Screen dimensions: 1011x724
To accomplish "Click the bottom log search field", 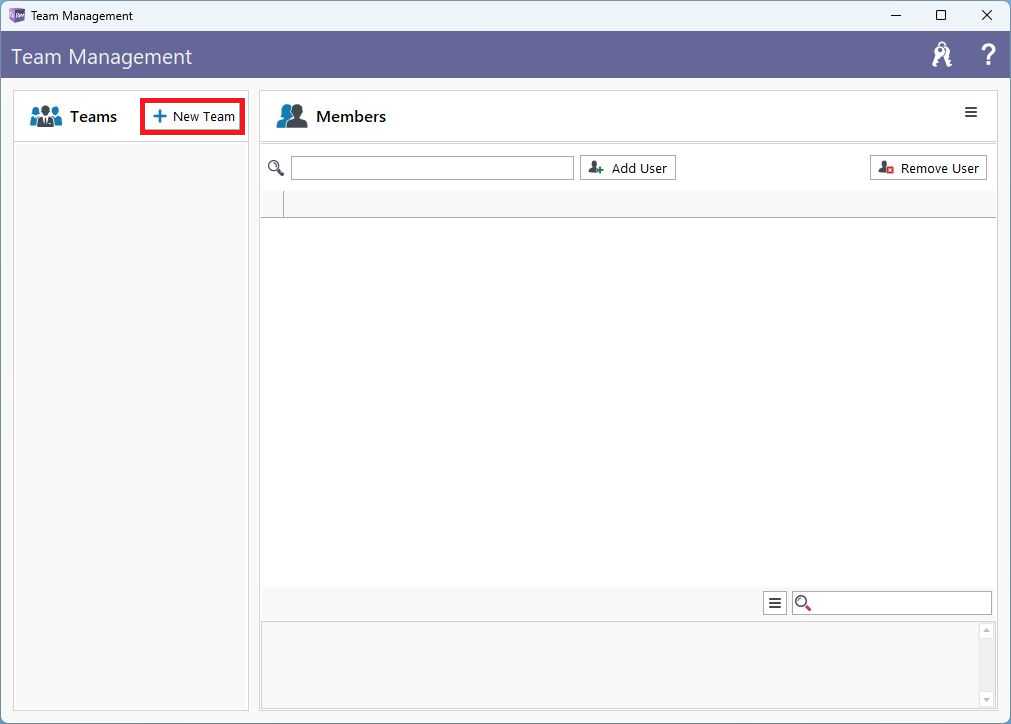I will click(892, 603).
